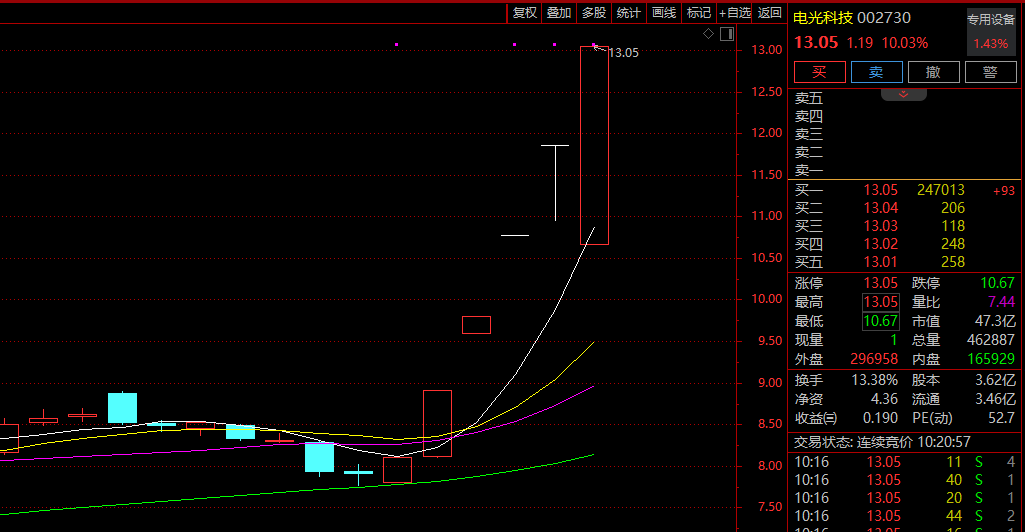Select the tall limit-up candle at 13.05
The width and height of the screenshot is (1025, 532).
point(594,145)
